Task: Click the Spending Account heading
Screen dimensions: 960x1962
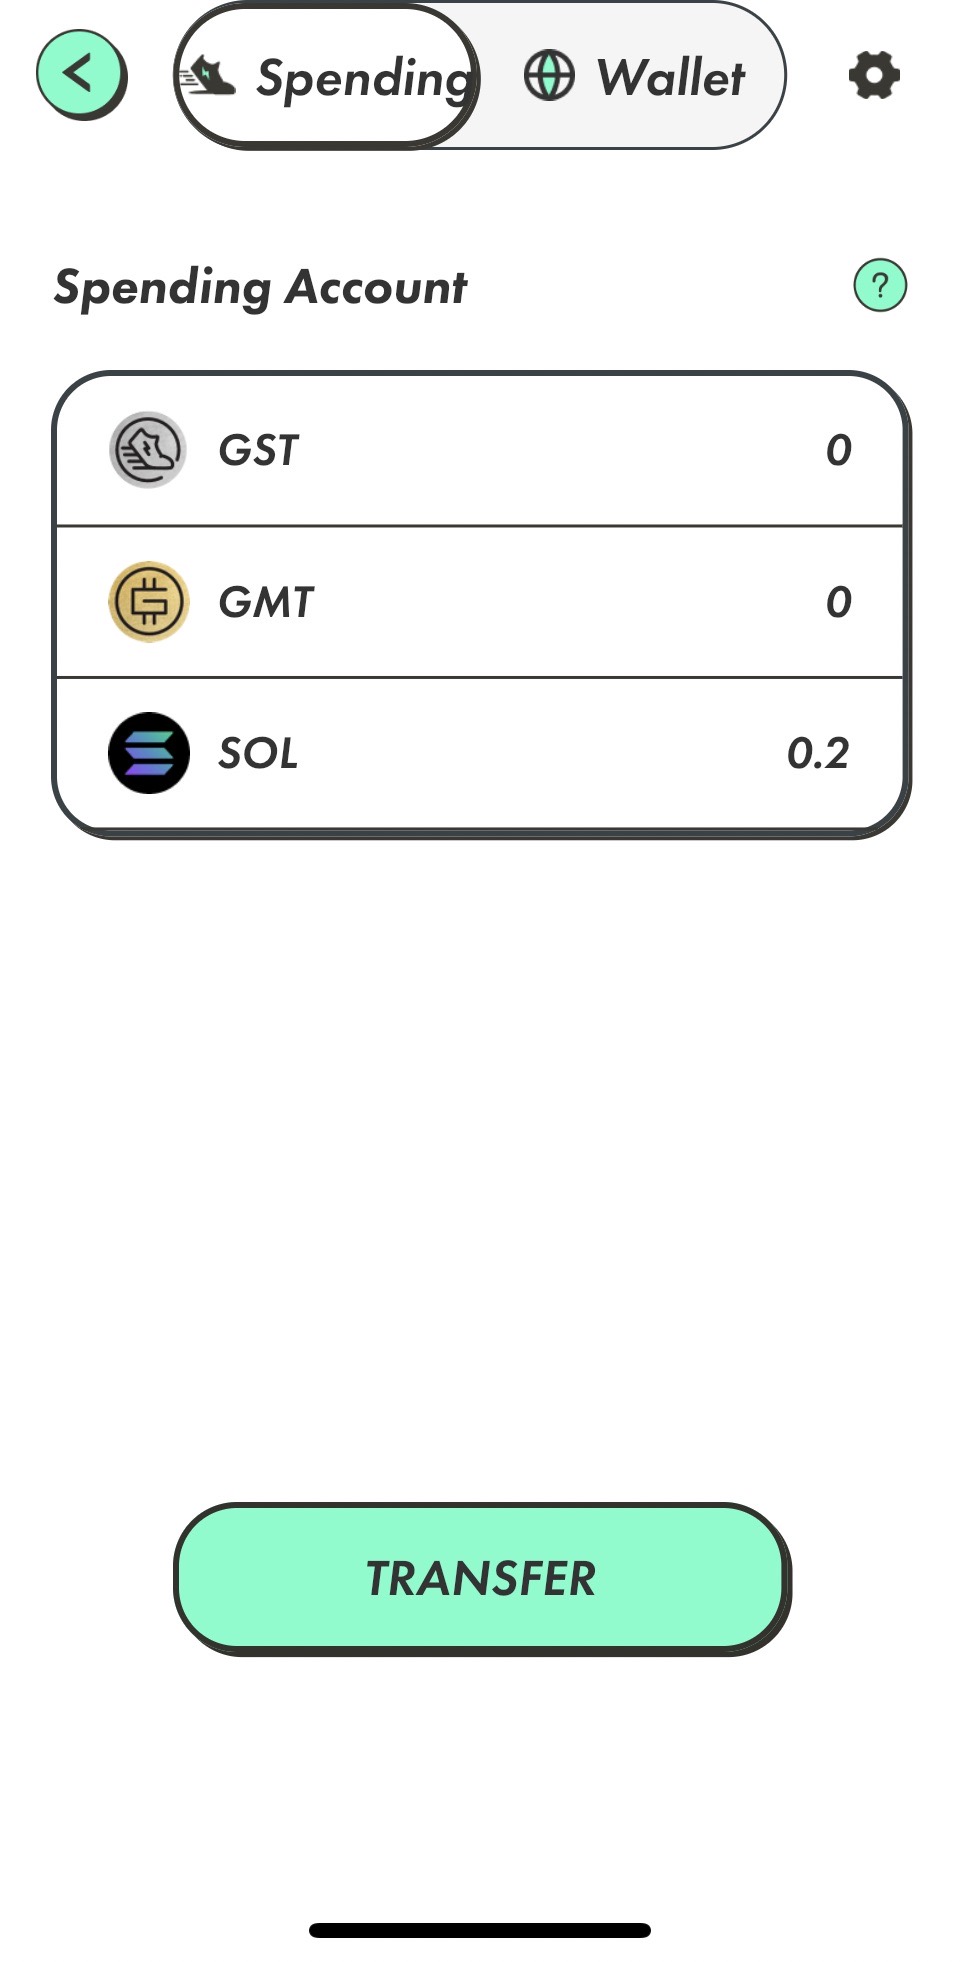Action: 260,288
